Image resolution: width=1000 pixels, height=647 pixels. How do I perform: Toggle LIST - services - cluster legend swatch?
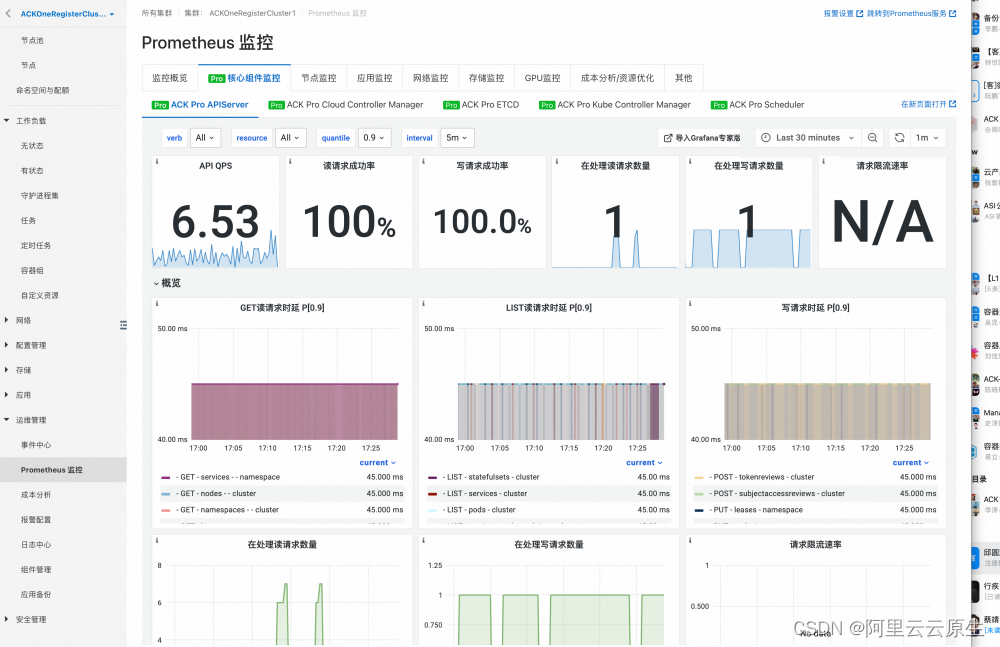click(432, 494)
